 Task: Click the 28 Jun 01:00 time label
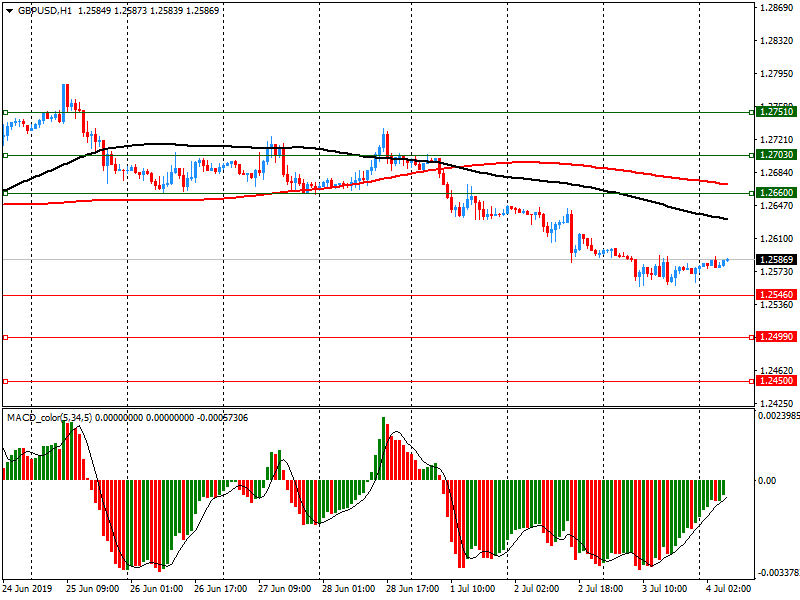348,589
